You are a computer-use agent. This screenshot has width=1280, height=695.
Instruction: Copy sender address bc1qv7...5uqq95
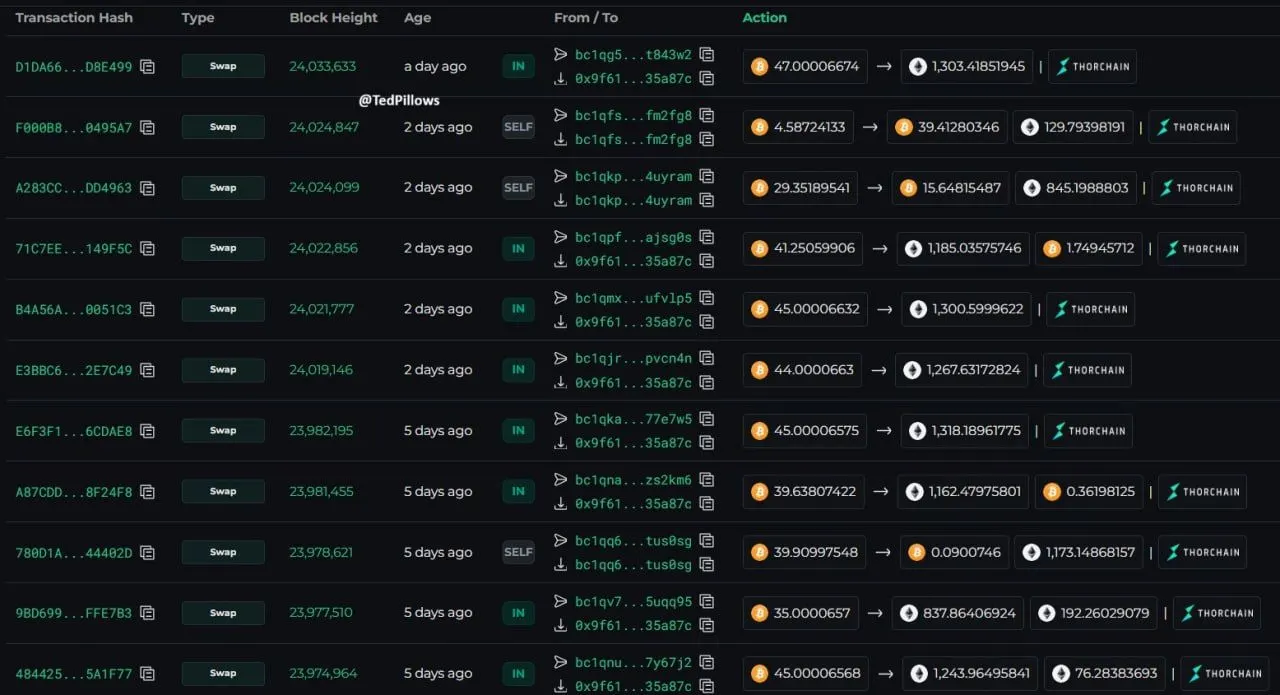tap(707, 601)
